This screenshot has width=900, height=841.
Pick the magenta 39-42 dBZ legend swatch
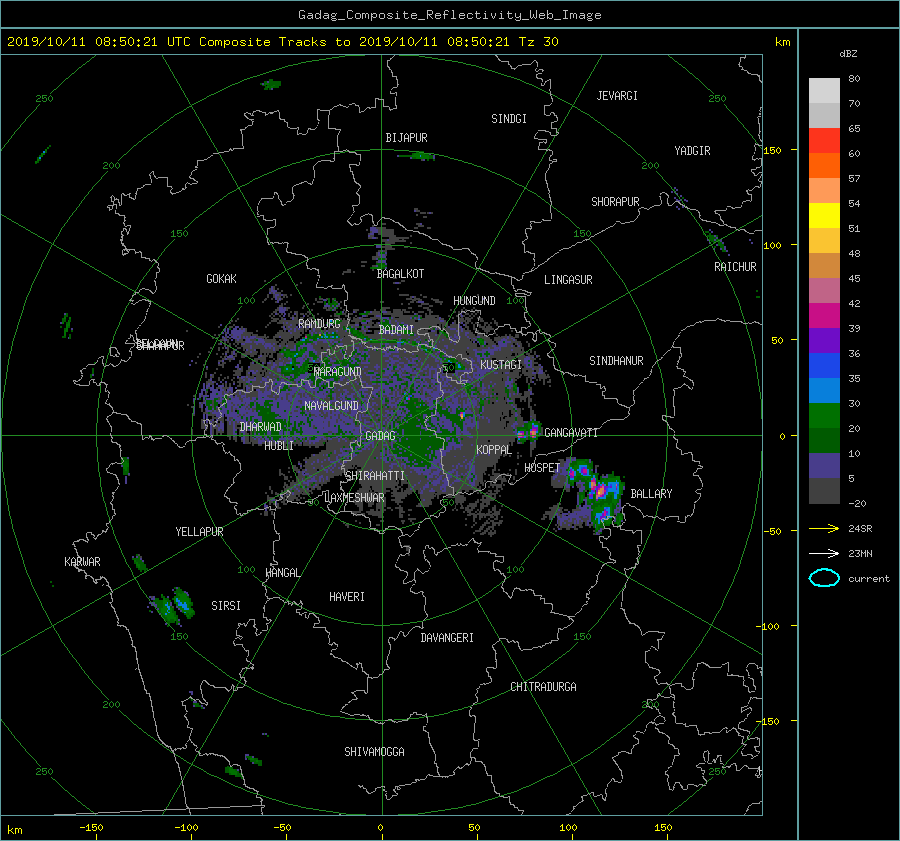click(x=824, y=315)
